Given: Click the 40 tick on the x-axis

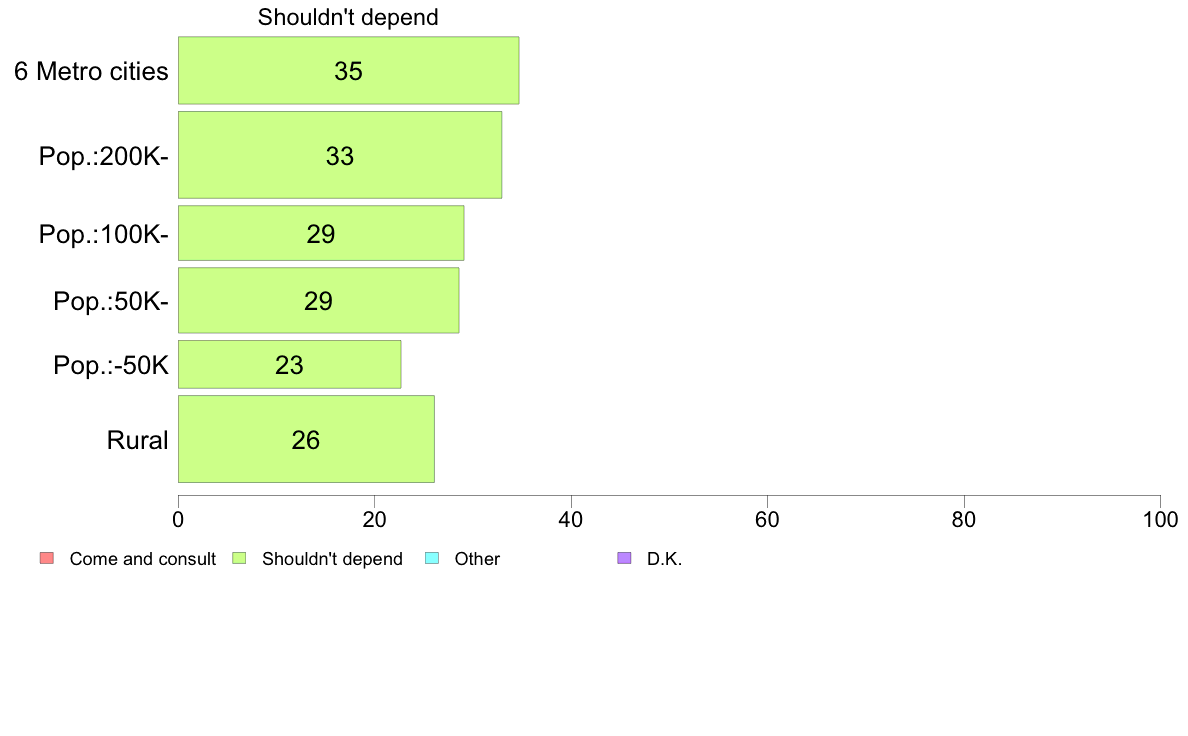Looking at the screenshot, I should pyautogui.click(x=571, y=519).
